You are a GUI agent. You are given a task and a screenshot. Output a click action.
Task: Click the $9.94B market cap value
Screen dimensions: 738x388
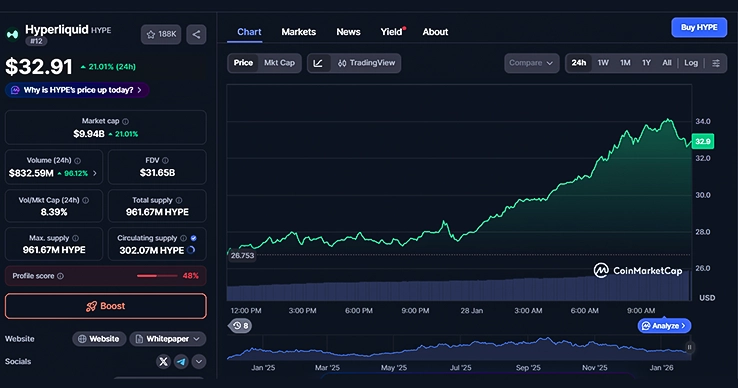tap(89, 134)
